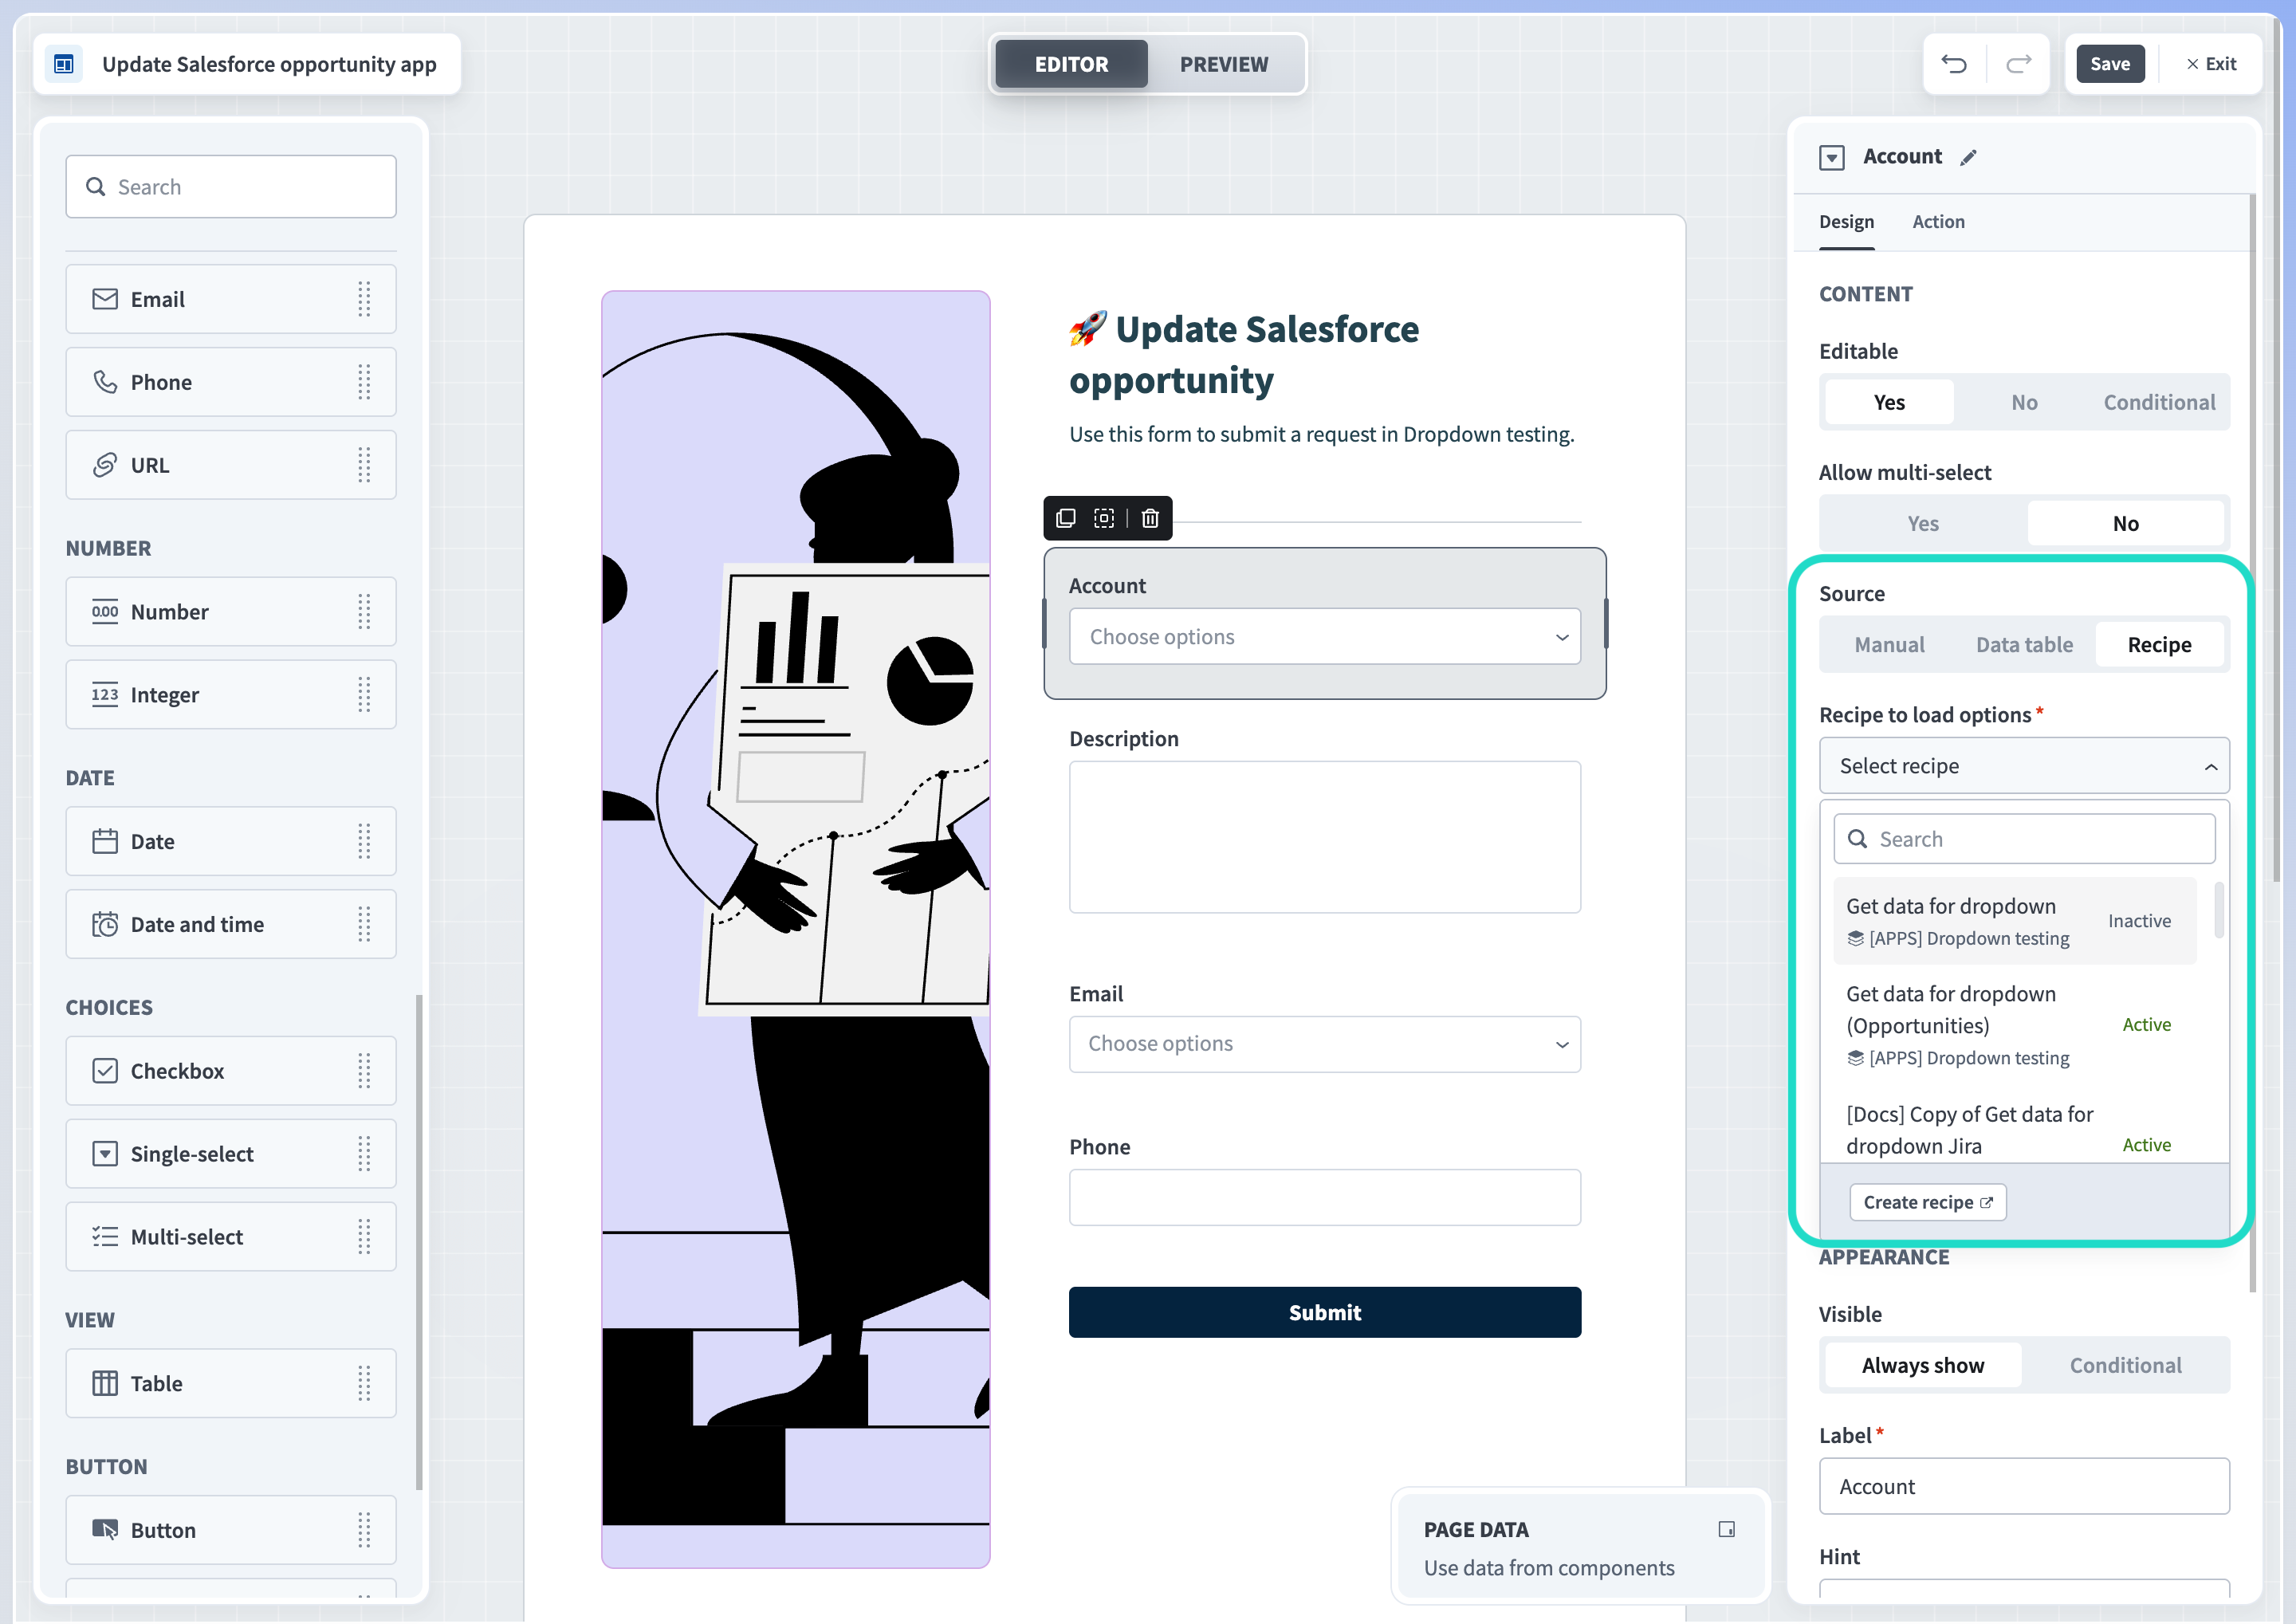
Task: Add a Date and time component
Action: (231, 924)
